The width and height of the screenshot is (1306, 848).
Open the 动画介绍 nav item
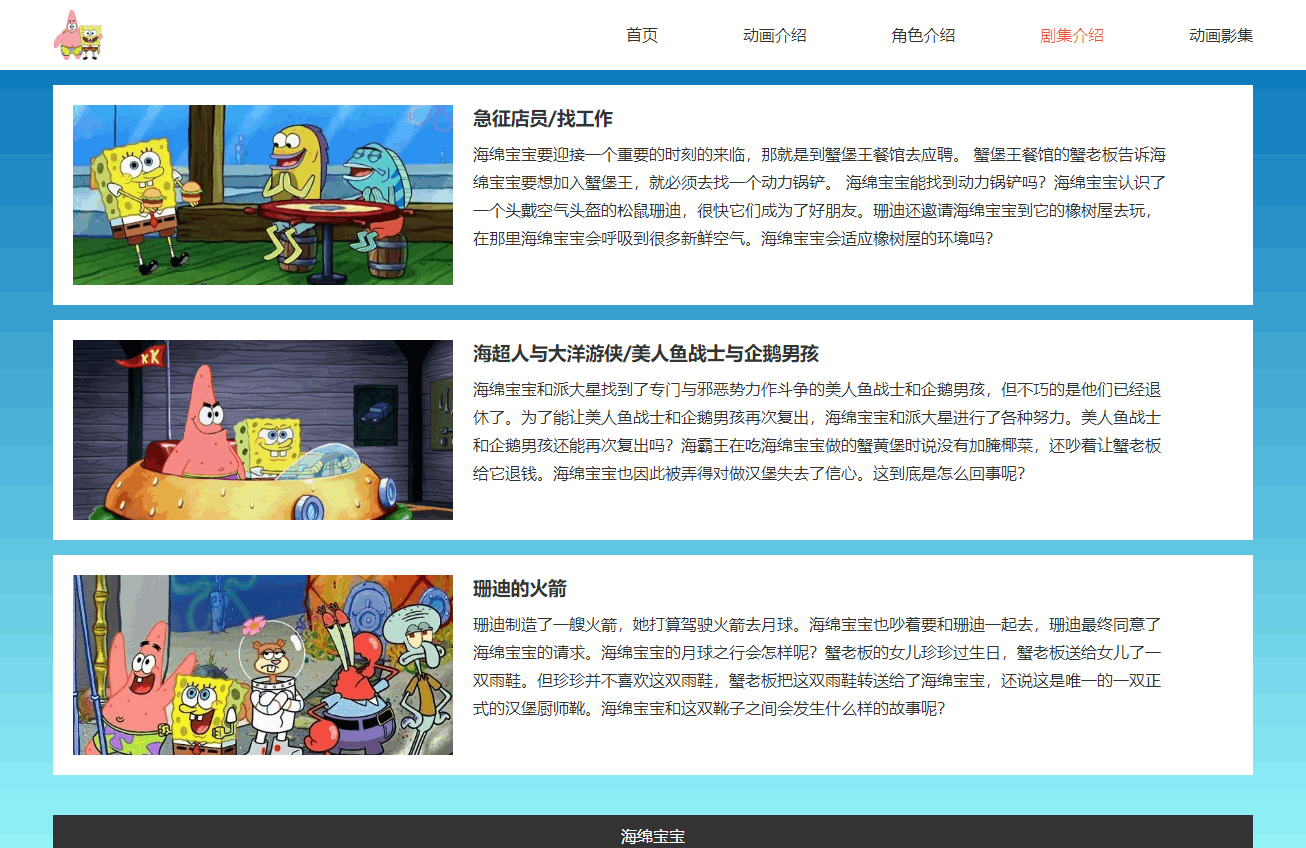point(775,35)
